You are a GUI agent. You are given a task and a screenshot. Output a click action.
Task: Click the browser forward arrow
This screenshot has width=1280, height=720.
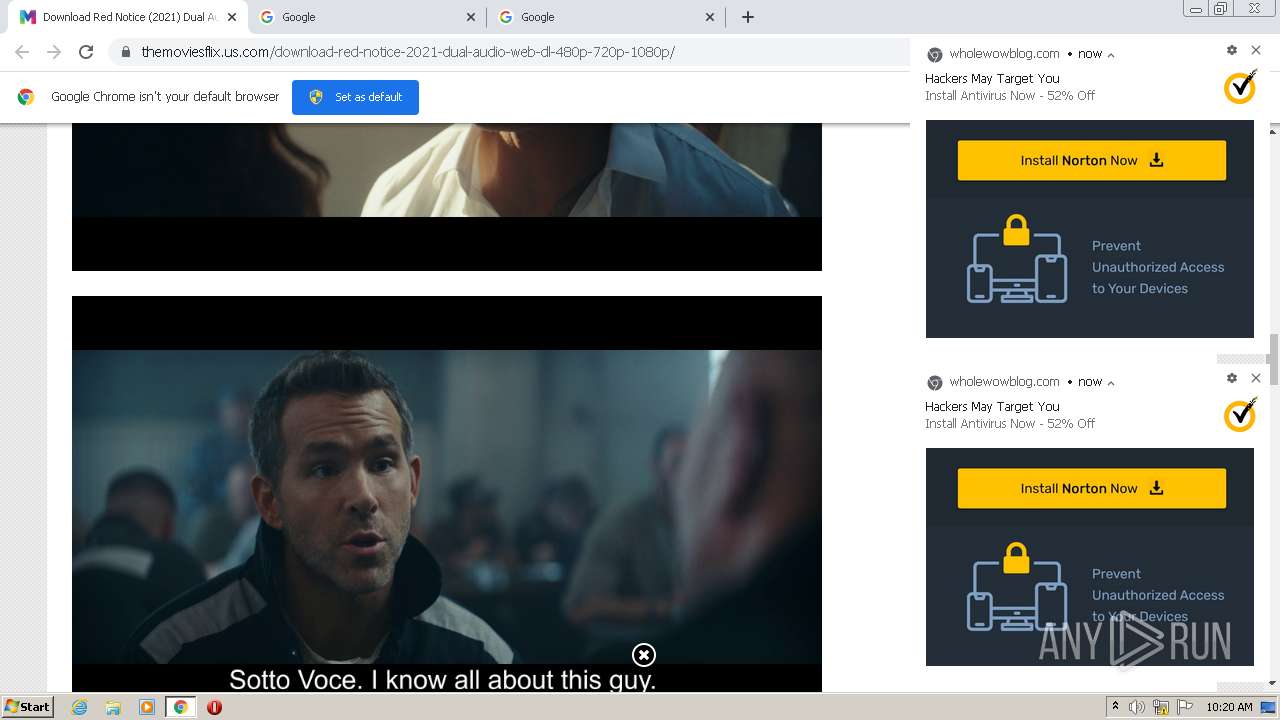(54, 52)
